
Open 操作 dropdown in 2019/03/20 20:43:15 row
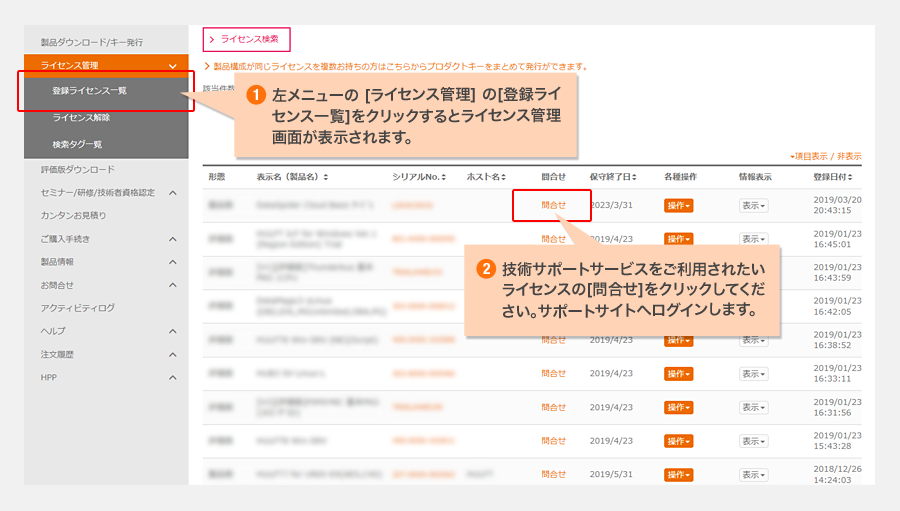[x=678, y=206]
